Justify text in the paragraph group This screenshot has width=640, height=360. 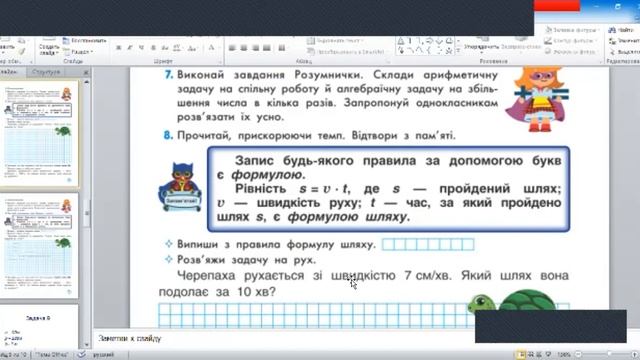pyautogui.click(x=267, y=48)
